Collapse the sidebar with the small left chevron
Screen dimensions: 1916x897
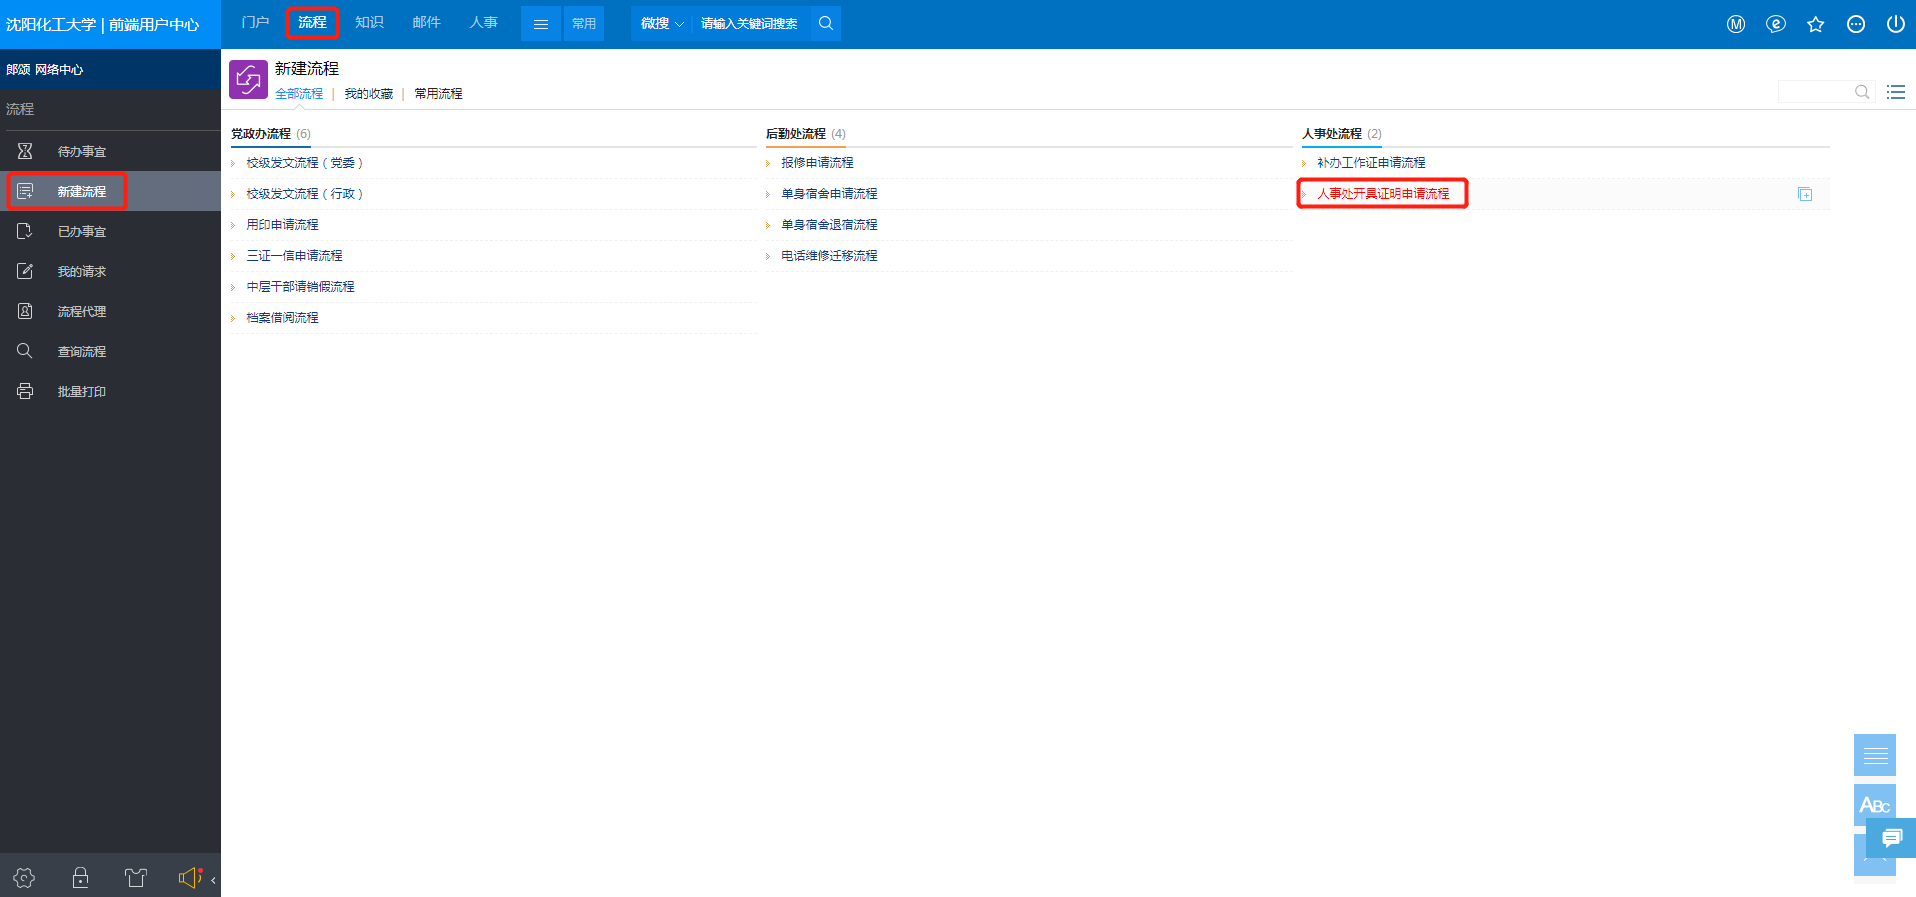[213, 880]
